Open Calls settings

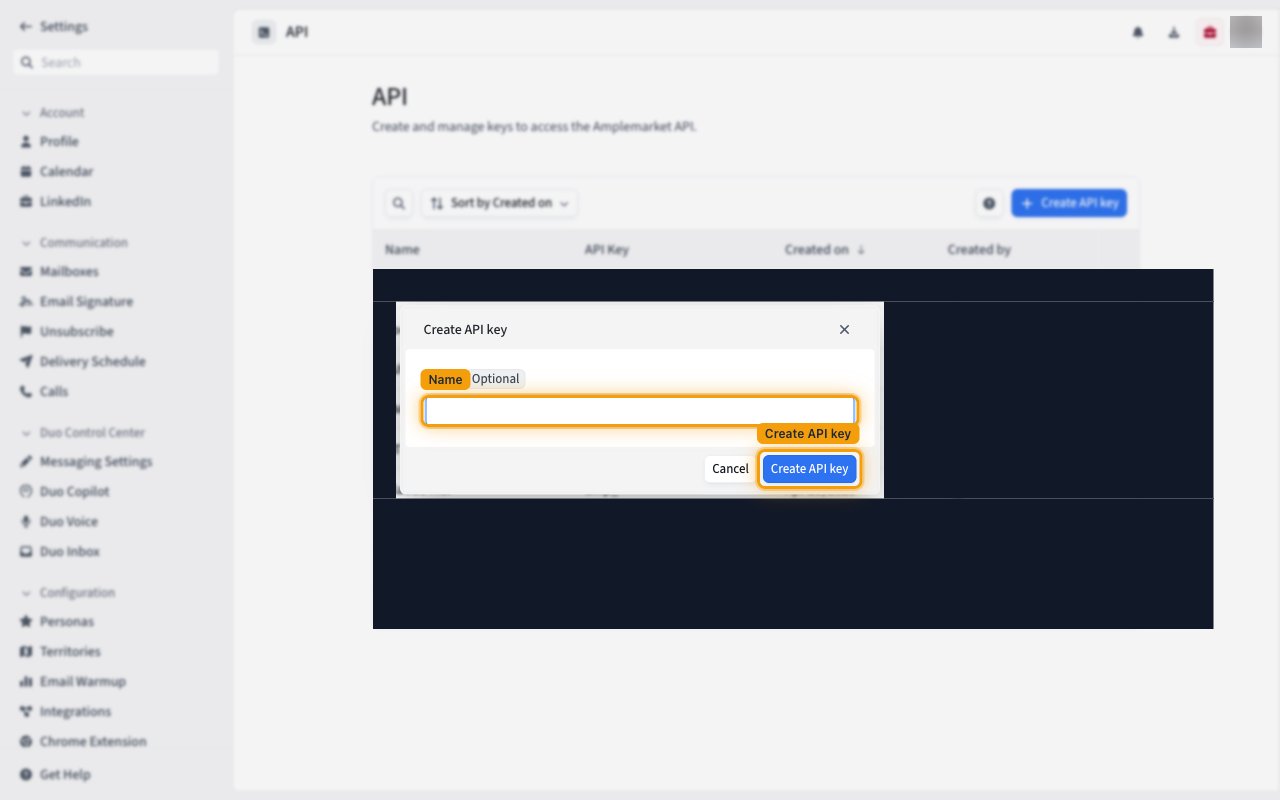point(54,392)
